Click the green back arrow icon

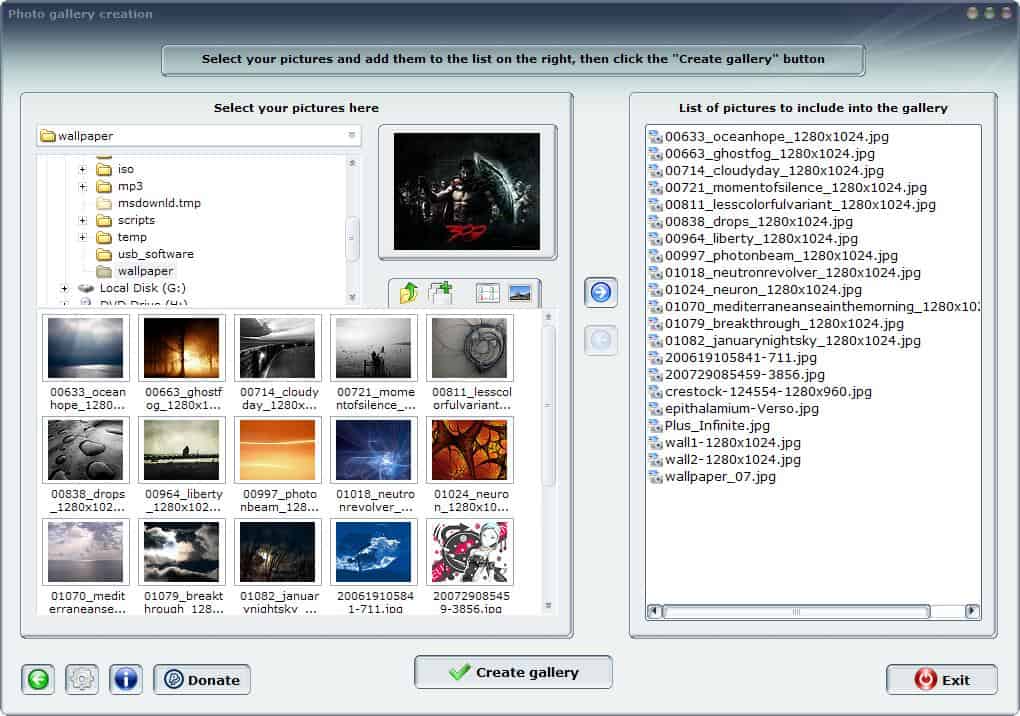(38, 680)
